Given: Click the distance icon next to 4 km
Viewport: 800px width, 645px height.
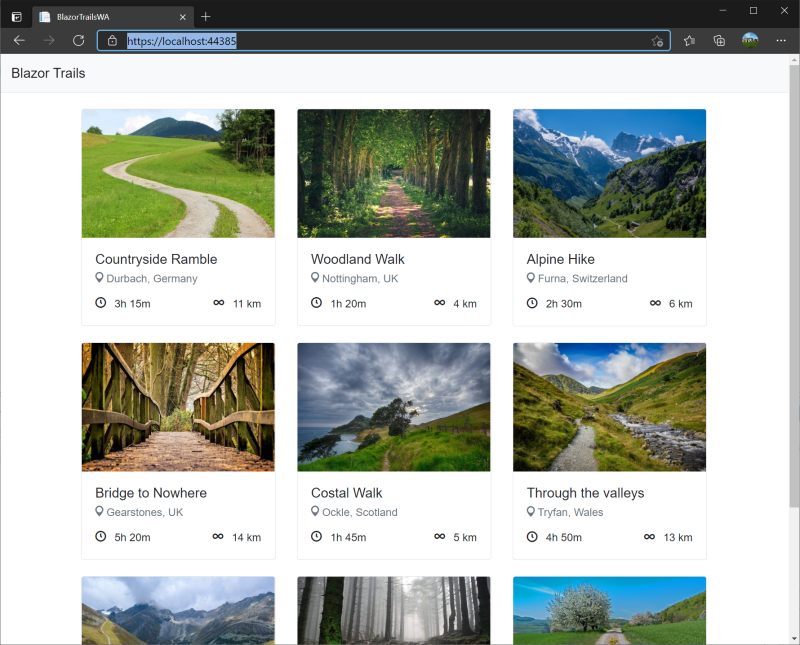Looking at the screenshot, I should click(440, 303).
